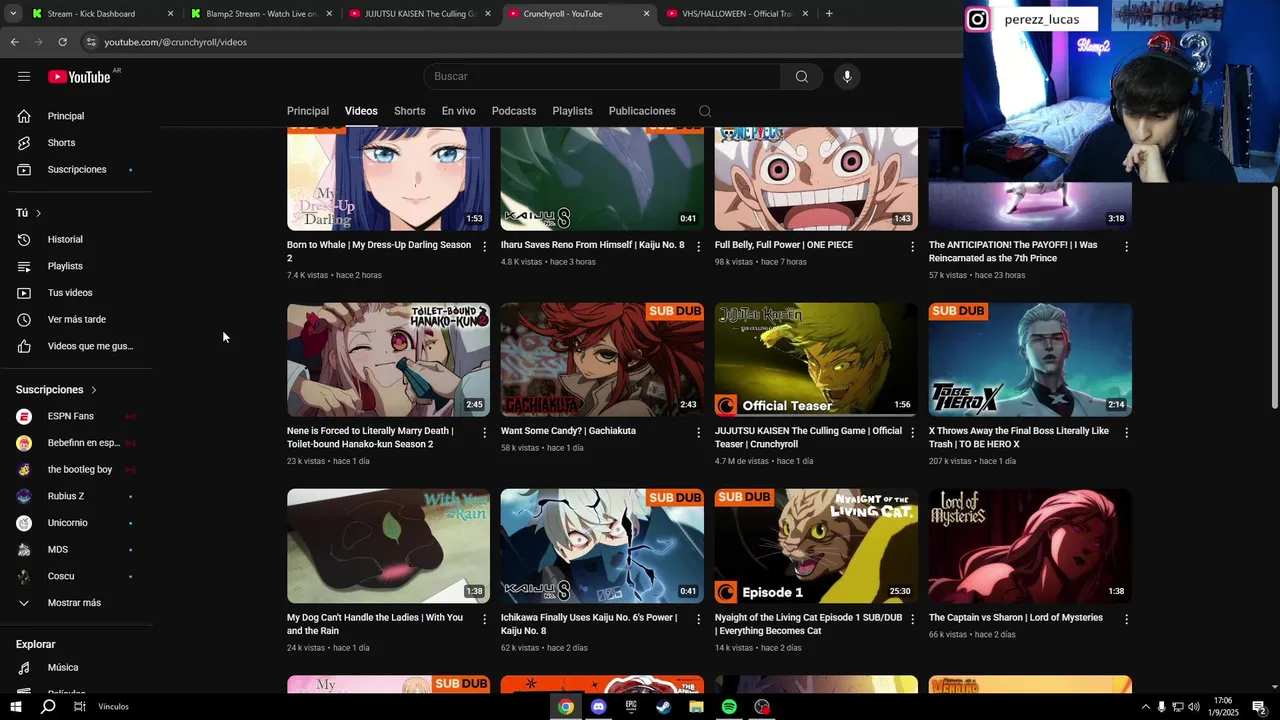Open options for Captain vs Sharon video
The width and height of the screenshot is (1280, 720).
(1126, 619)
